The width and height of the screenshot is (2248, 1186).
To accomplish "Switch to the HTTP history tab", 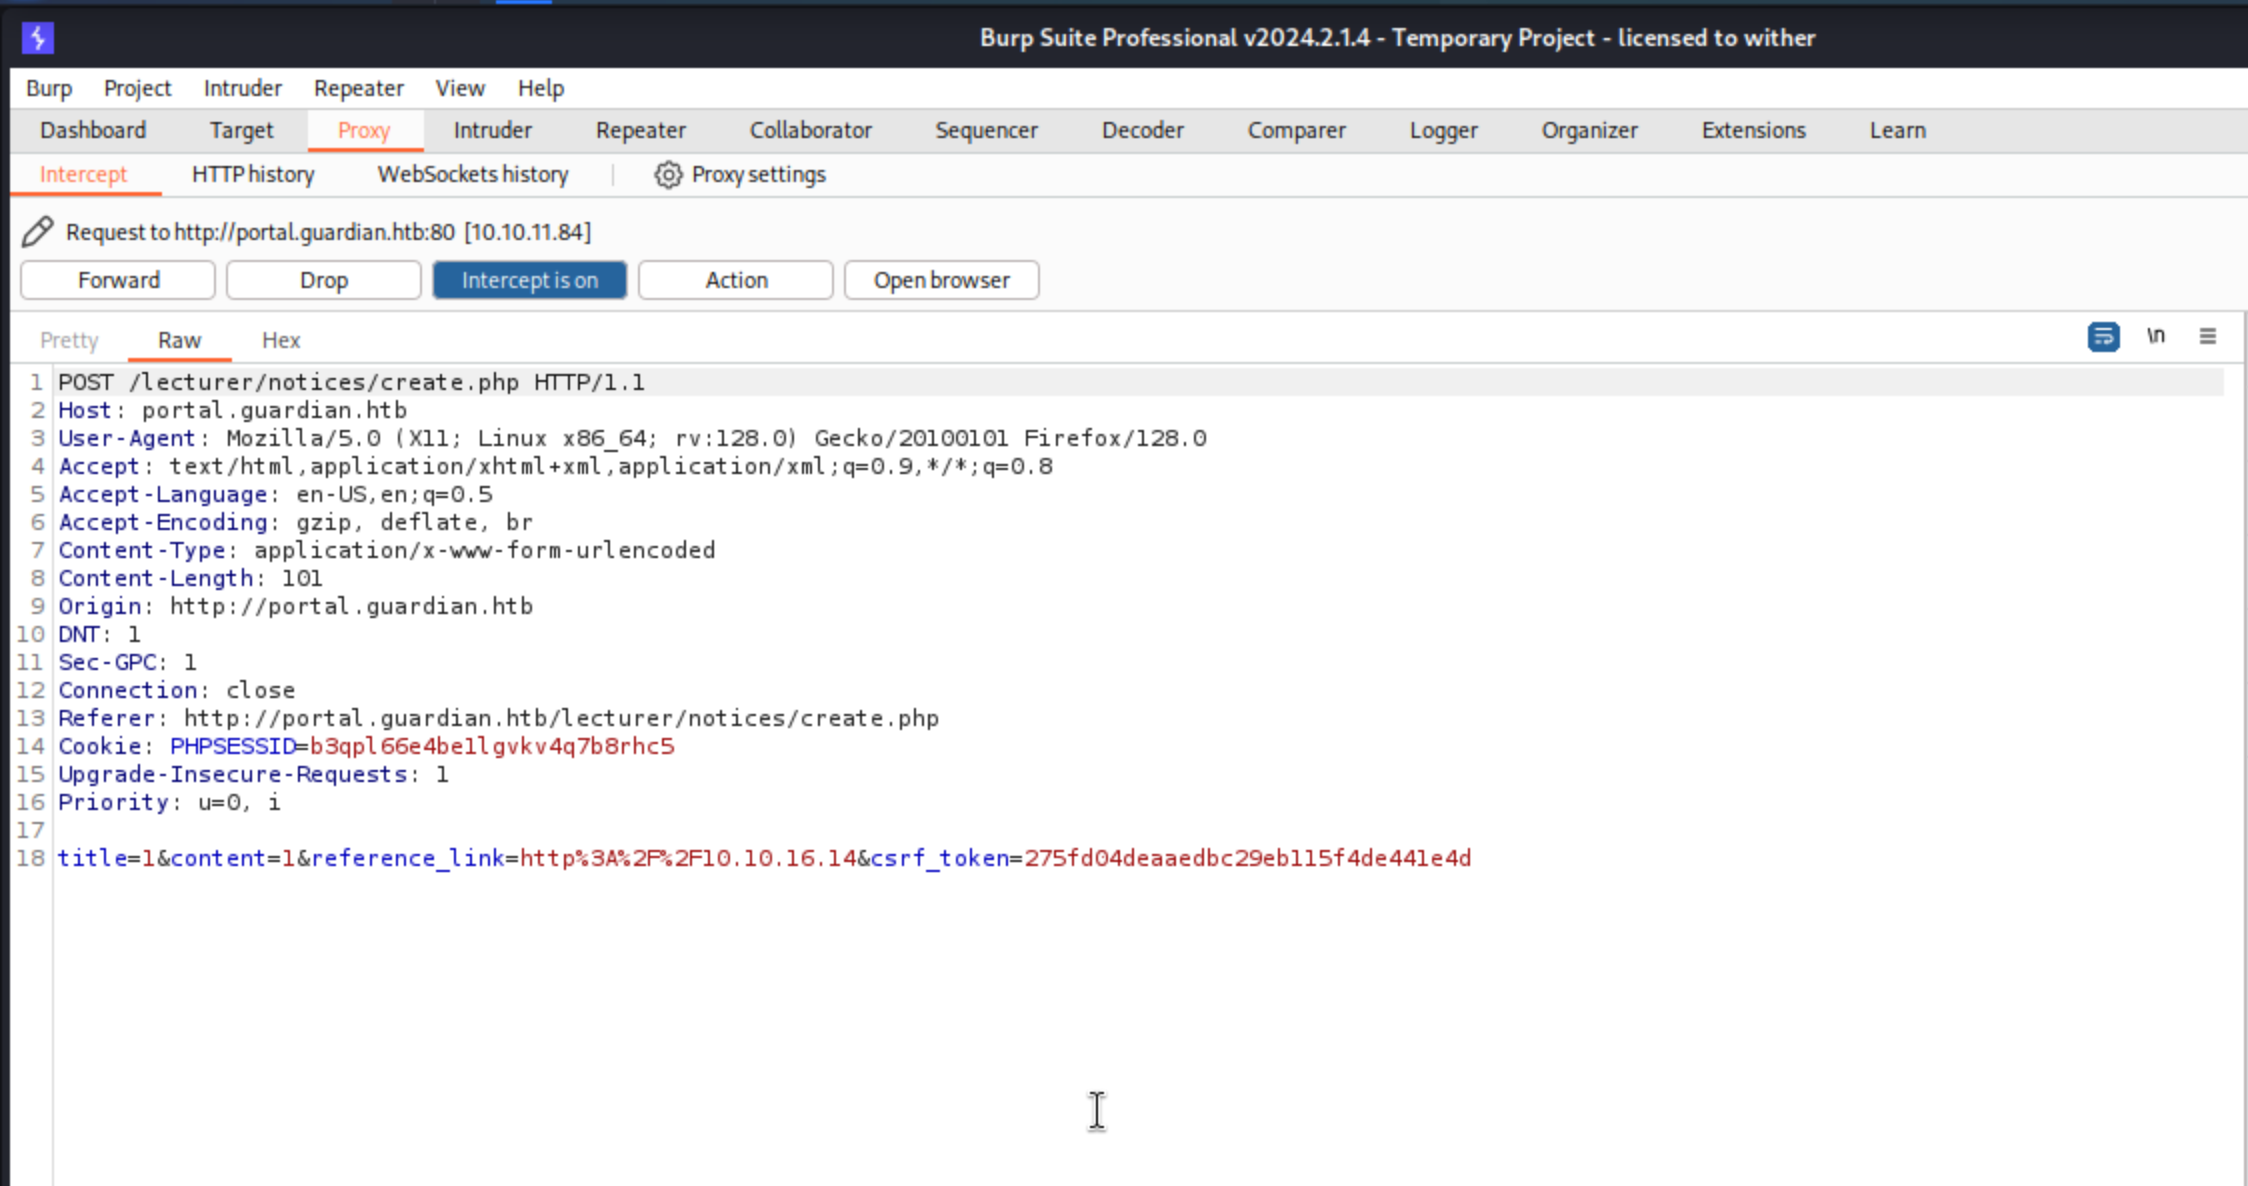I will coord(253,175).
